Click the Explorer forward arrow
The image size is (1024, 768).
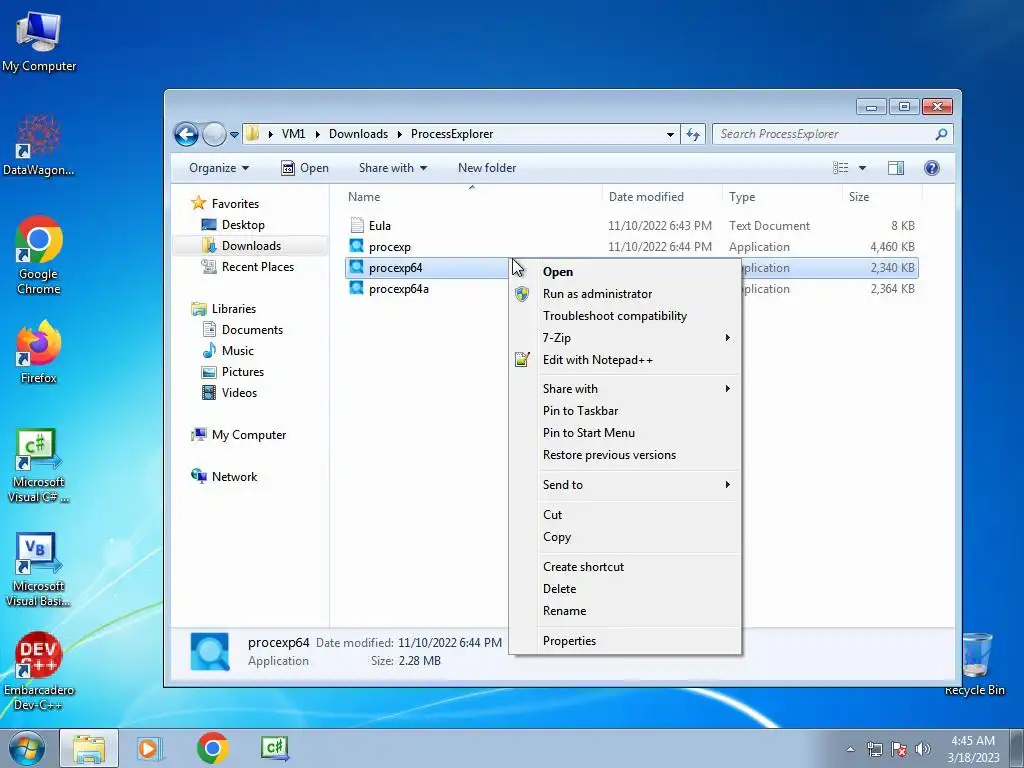tap(214, 135)
